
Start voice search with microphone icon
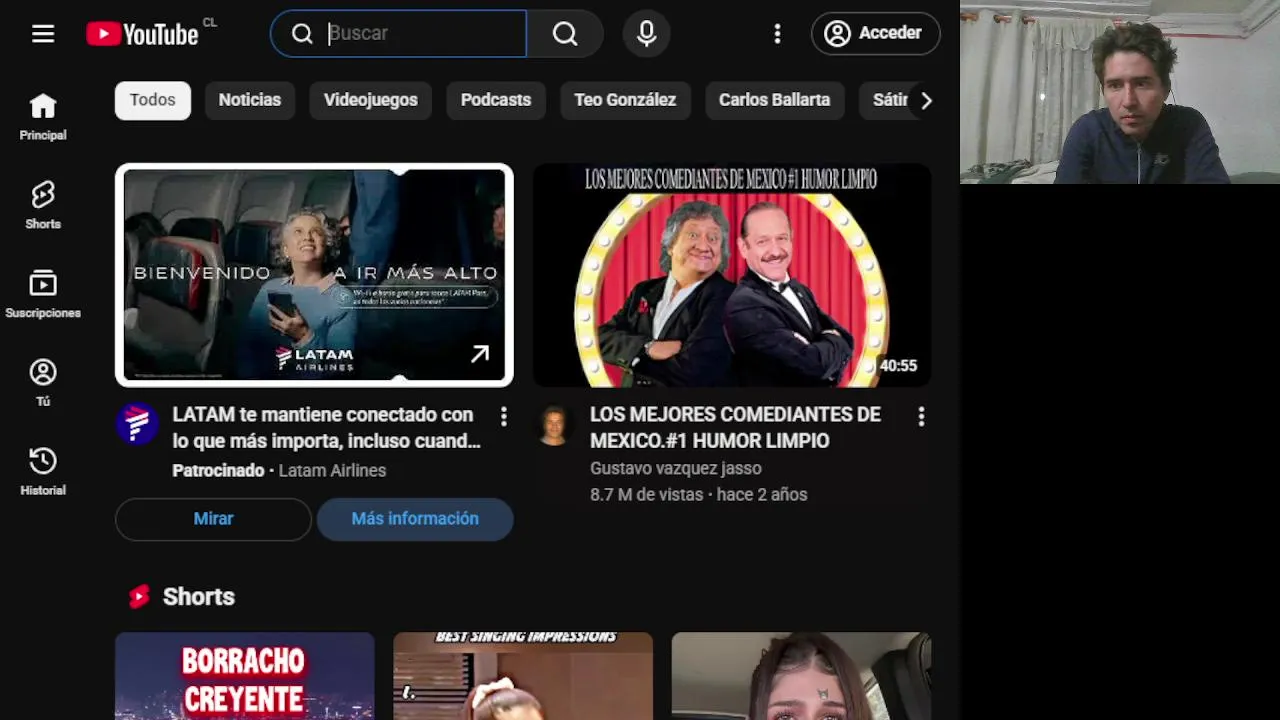[647, 34]
